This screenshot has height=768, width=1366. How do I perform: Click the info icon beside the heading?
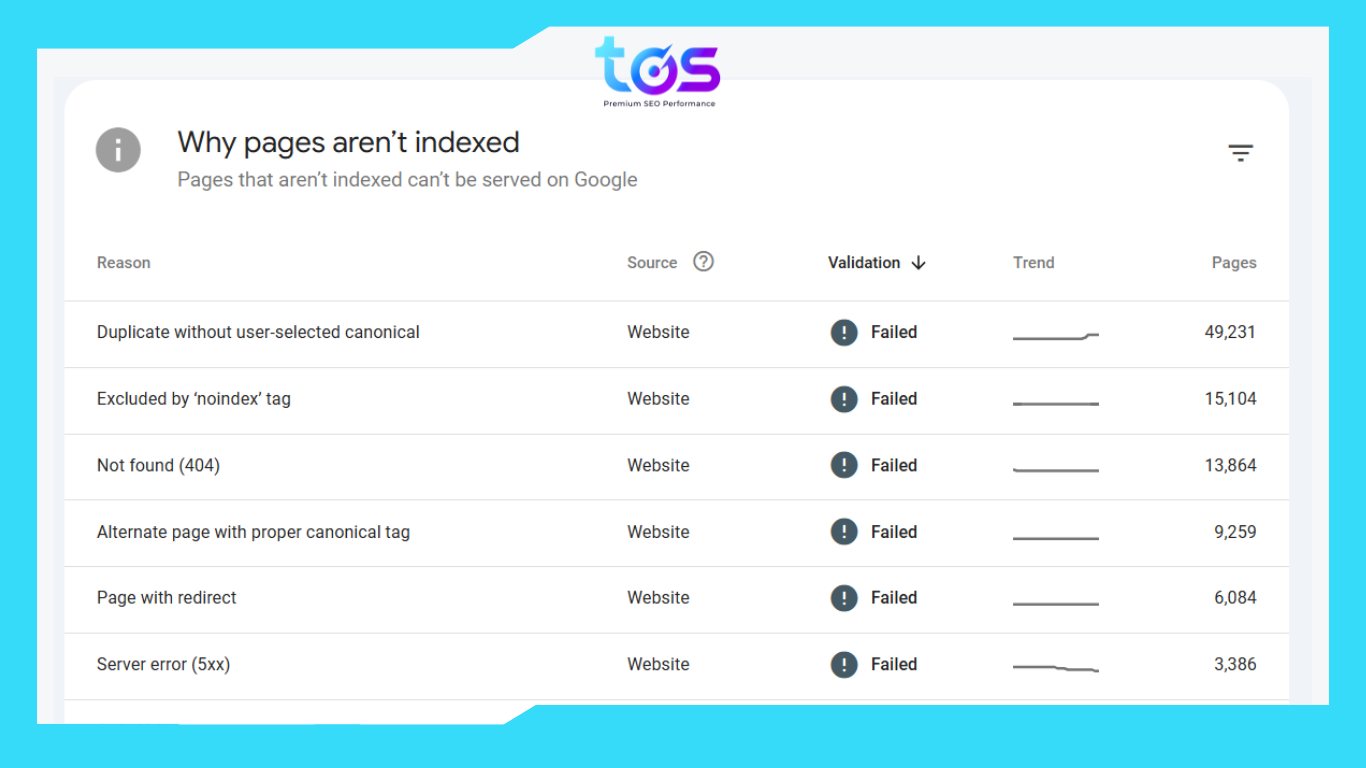(x=118, y=151)
